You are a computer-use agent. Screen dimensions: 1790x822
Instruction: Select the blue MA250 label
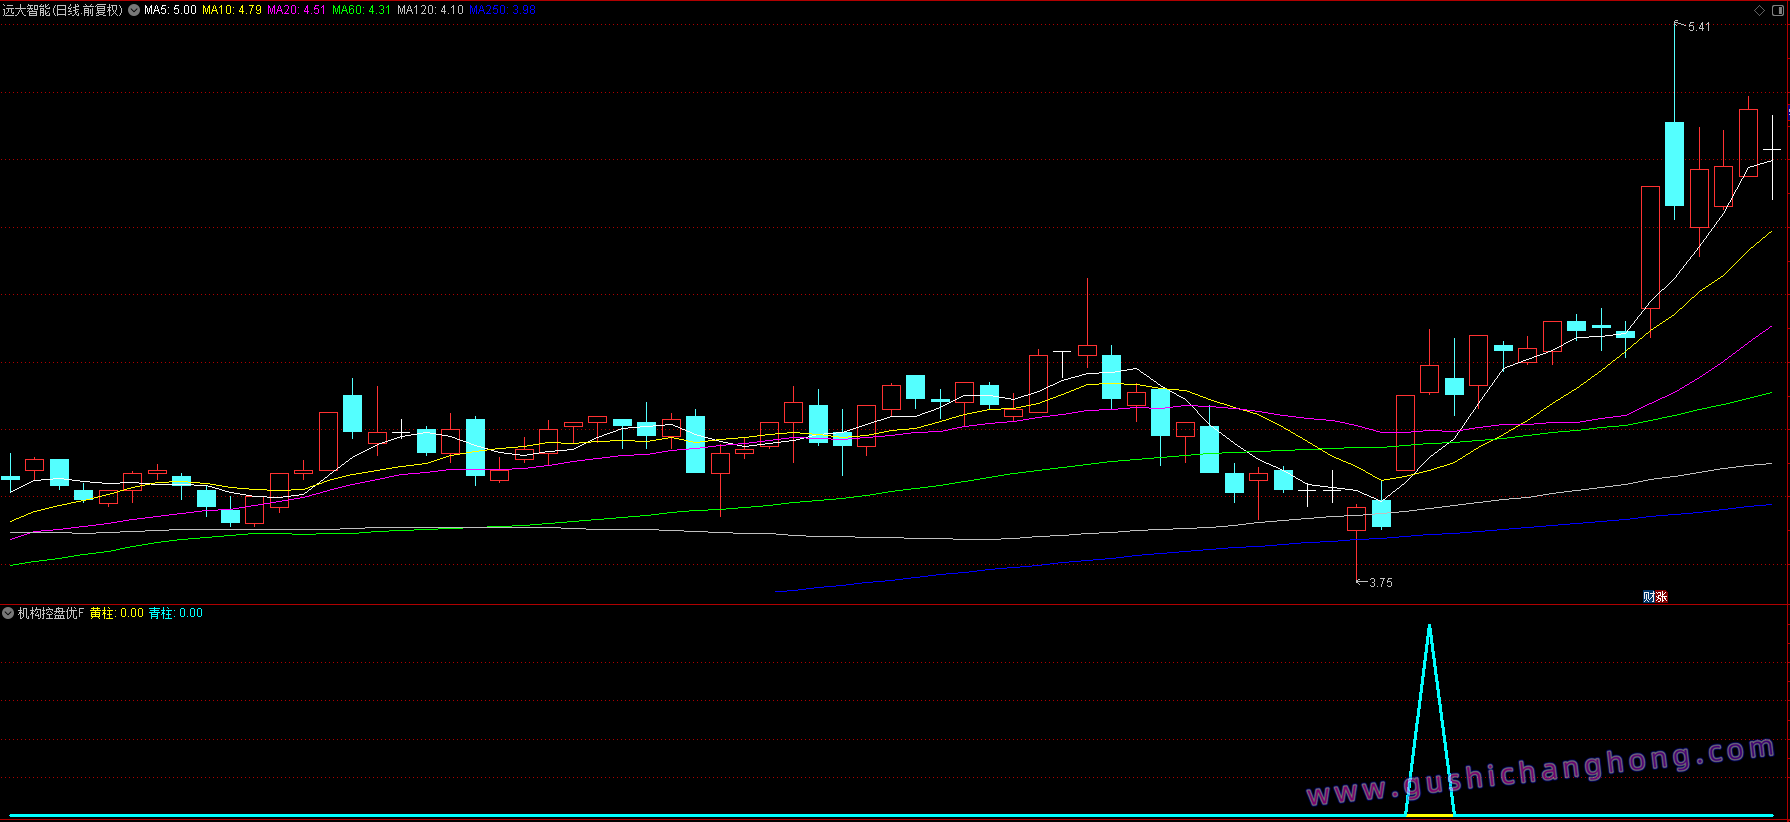[x=502, y=10]
